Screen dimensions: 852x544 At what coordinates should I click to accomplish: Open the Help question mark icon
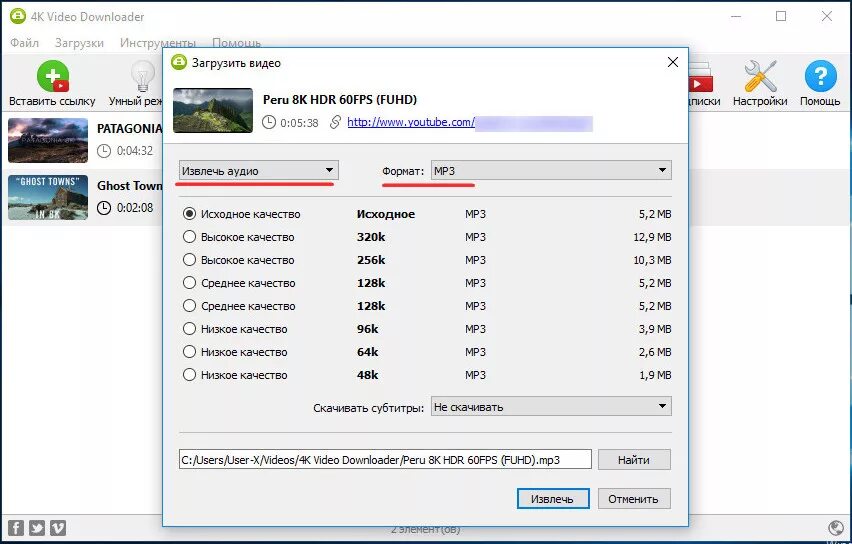pos(820,76)
